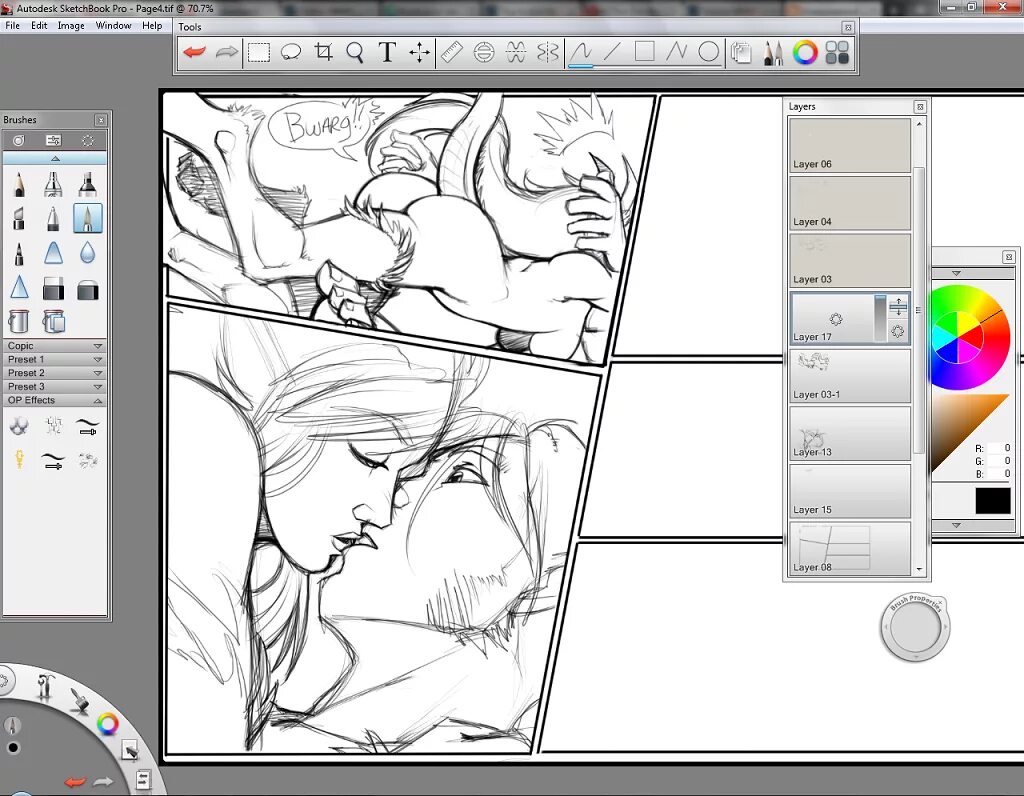Click the Brush Properties puck

914,628
